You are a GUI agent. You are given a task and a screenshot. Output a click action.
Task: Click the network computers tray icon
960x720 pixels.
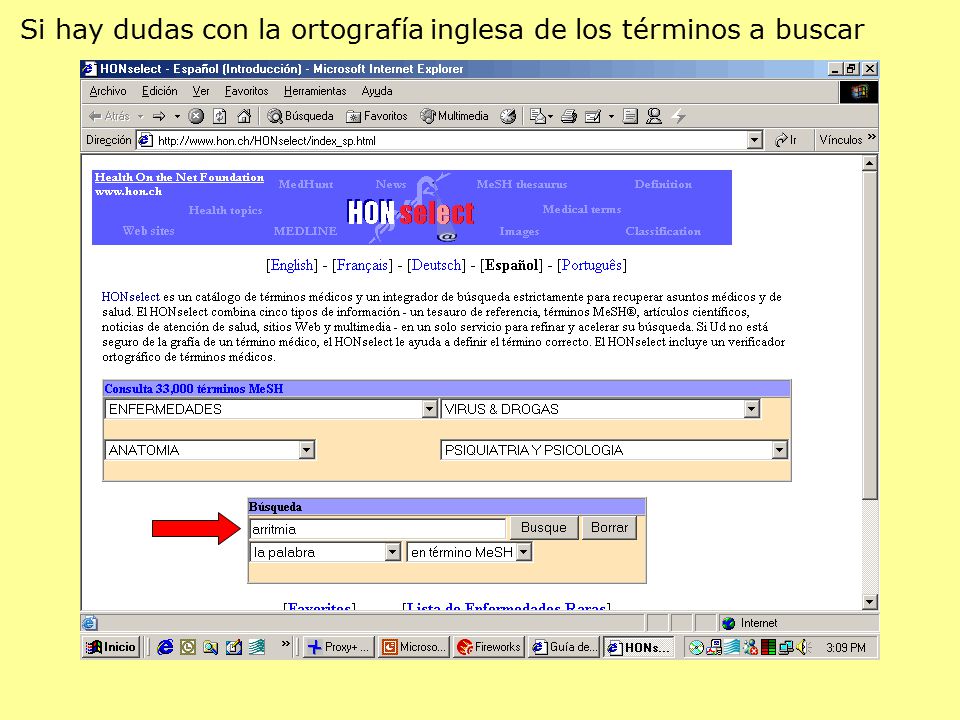(x=786, y=647)
